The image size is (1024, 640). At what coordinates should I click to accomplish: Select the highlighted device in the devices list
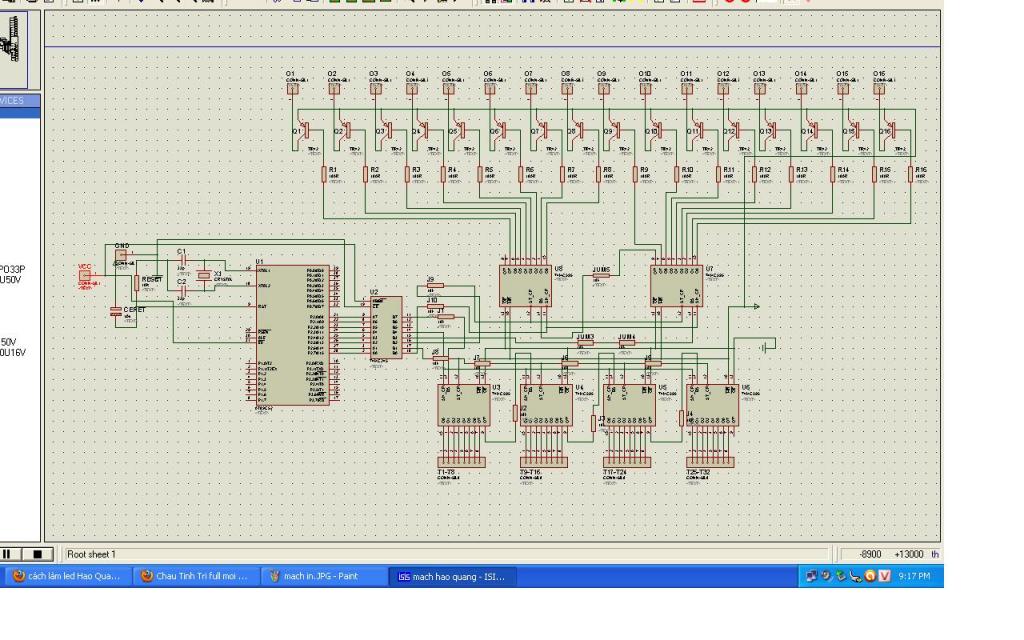[x=20, y=113]
